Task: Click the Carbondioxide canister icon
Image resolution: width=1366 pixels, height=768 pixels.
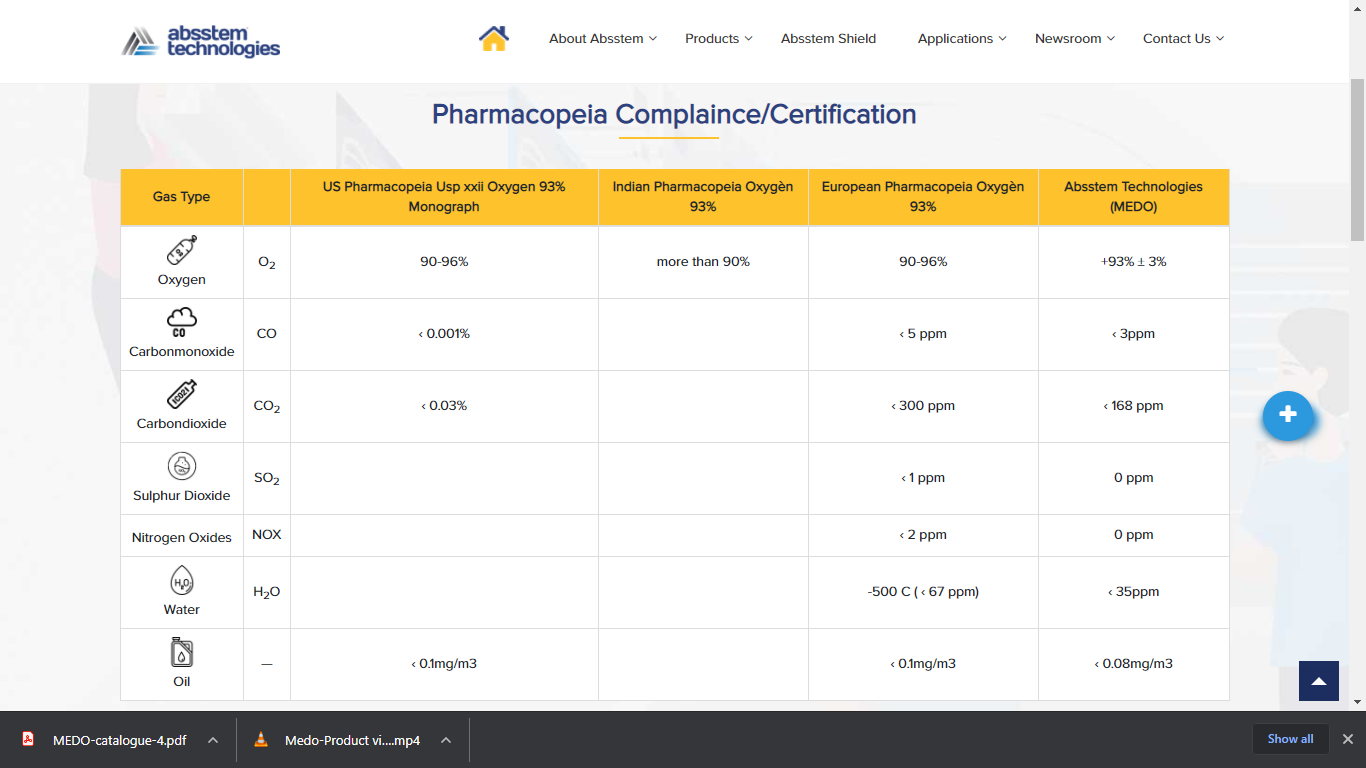Action: click(181, 394)
